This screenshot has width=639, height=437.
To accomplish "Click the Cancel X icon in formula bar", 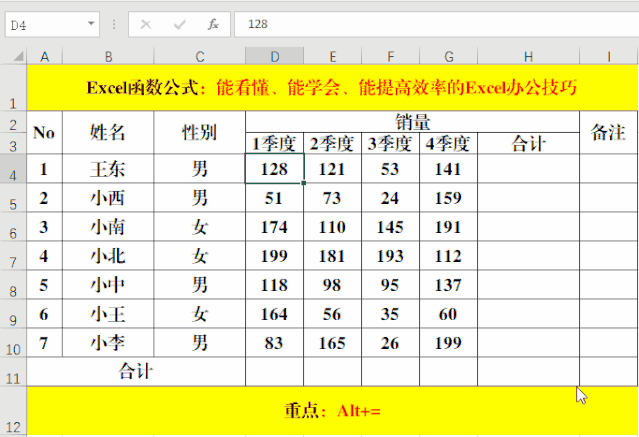I will [146, 24].
